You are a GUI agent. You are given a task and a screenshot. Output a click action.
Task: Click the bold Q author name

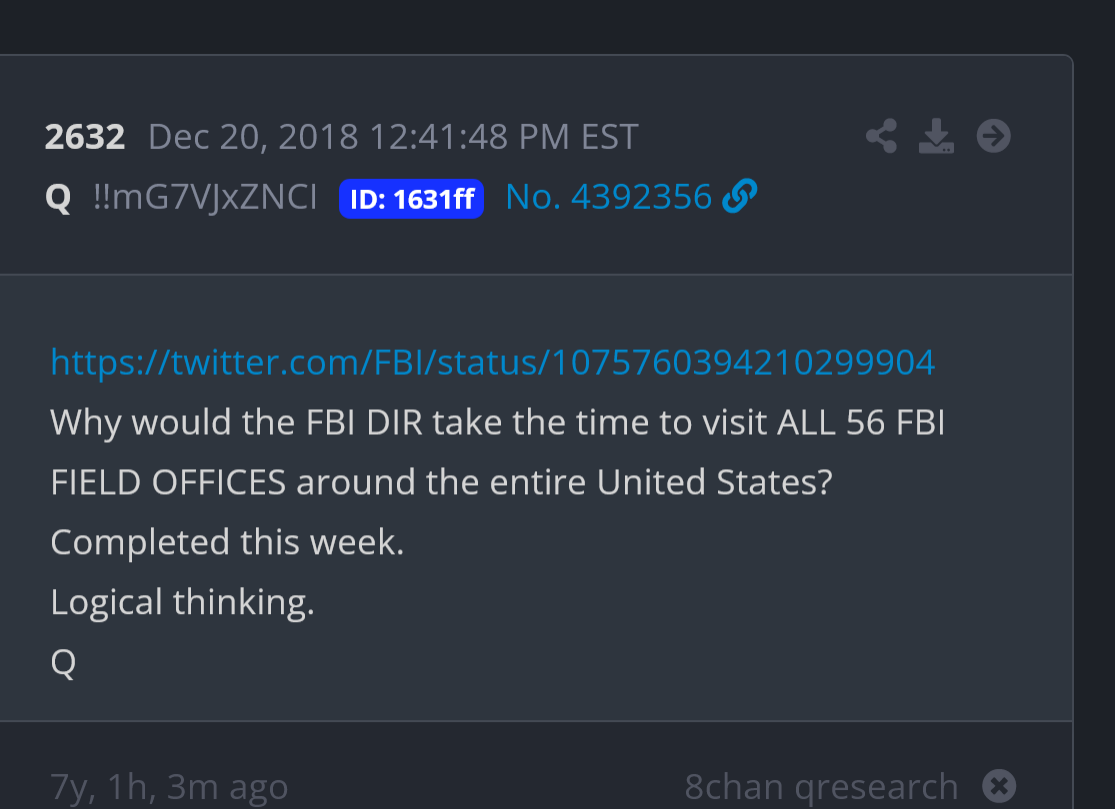point(58,198)
